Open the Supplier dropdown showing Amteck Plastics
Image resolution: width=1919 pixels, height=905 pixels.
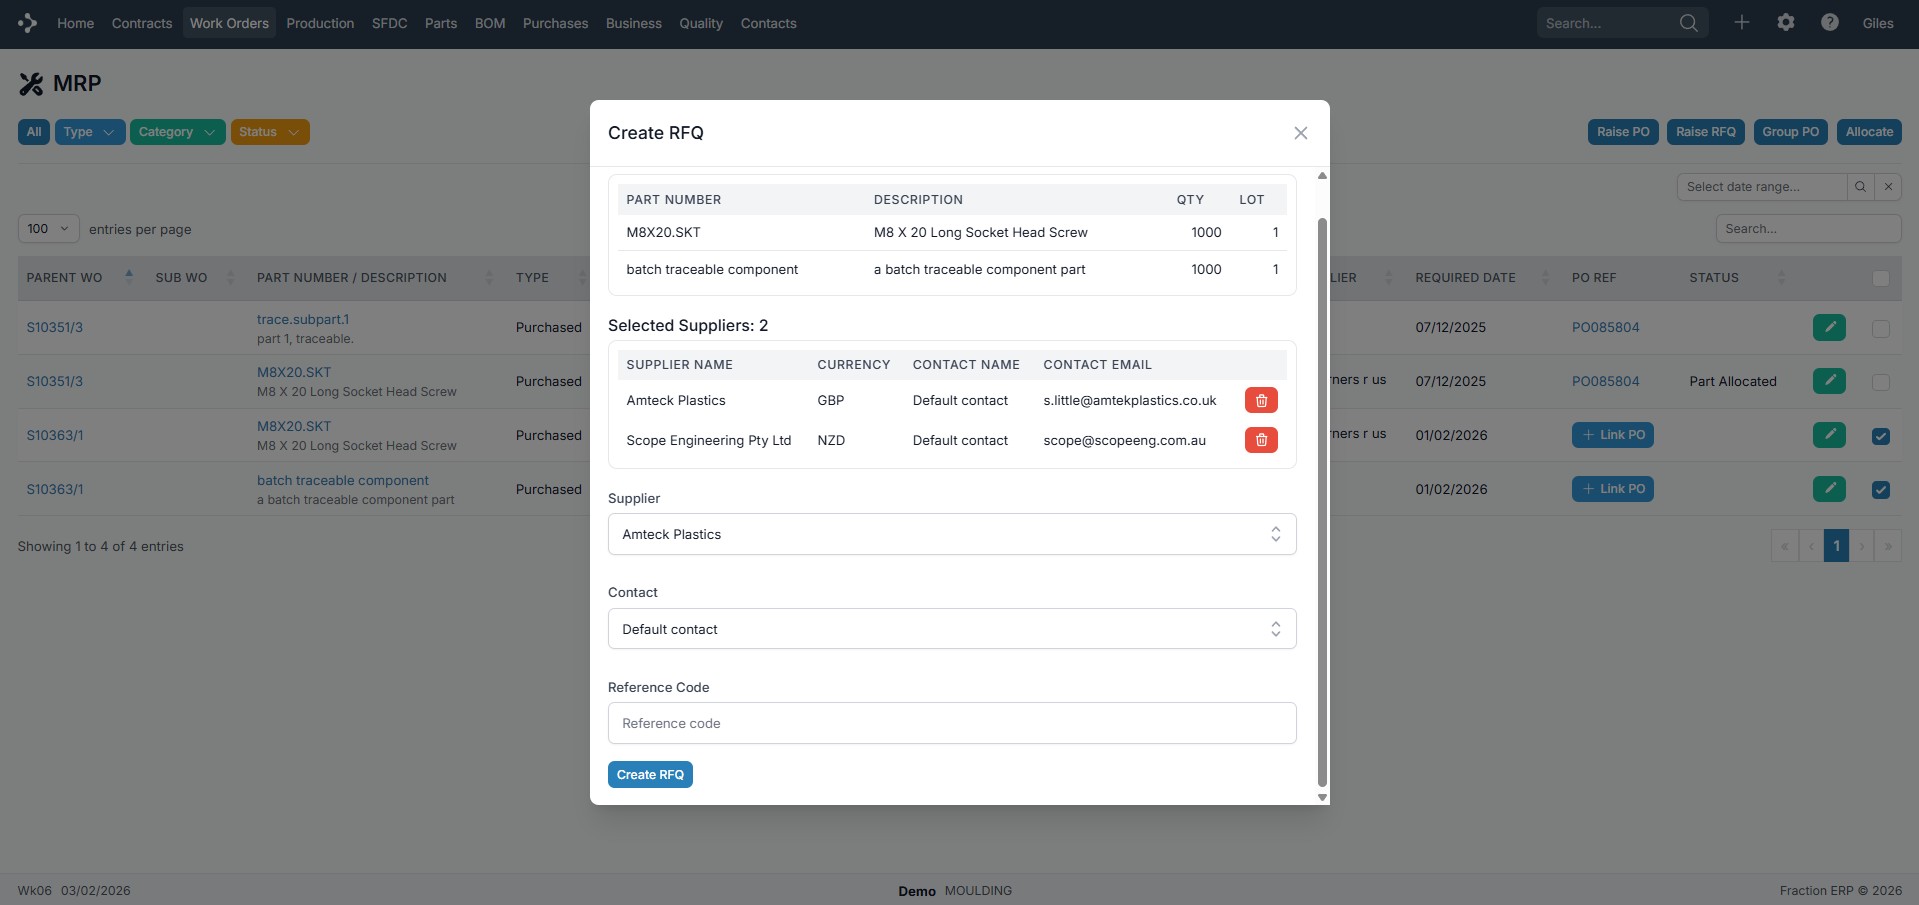(951, 534)
